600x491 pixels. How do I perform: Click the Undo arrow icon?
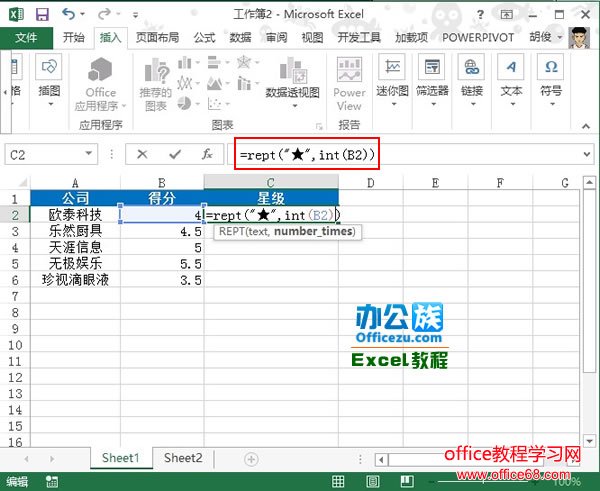tap(68, 14)
